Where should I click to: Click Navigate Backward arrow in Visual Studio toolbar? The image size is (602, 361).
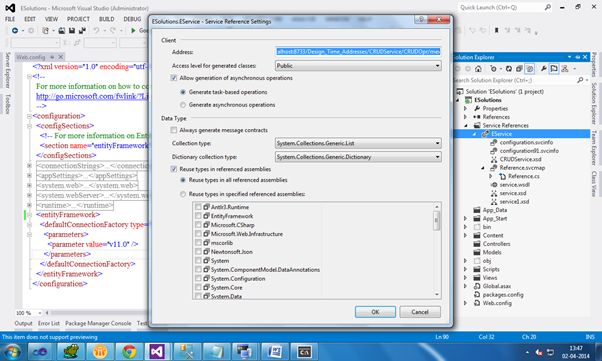15,30
